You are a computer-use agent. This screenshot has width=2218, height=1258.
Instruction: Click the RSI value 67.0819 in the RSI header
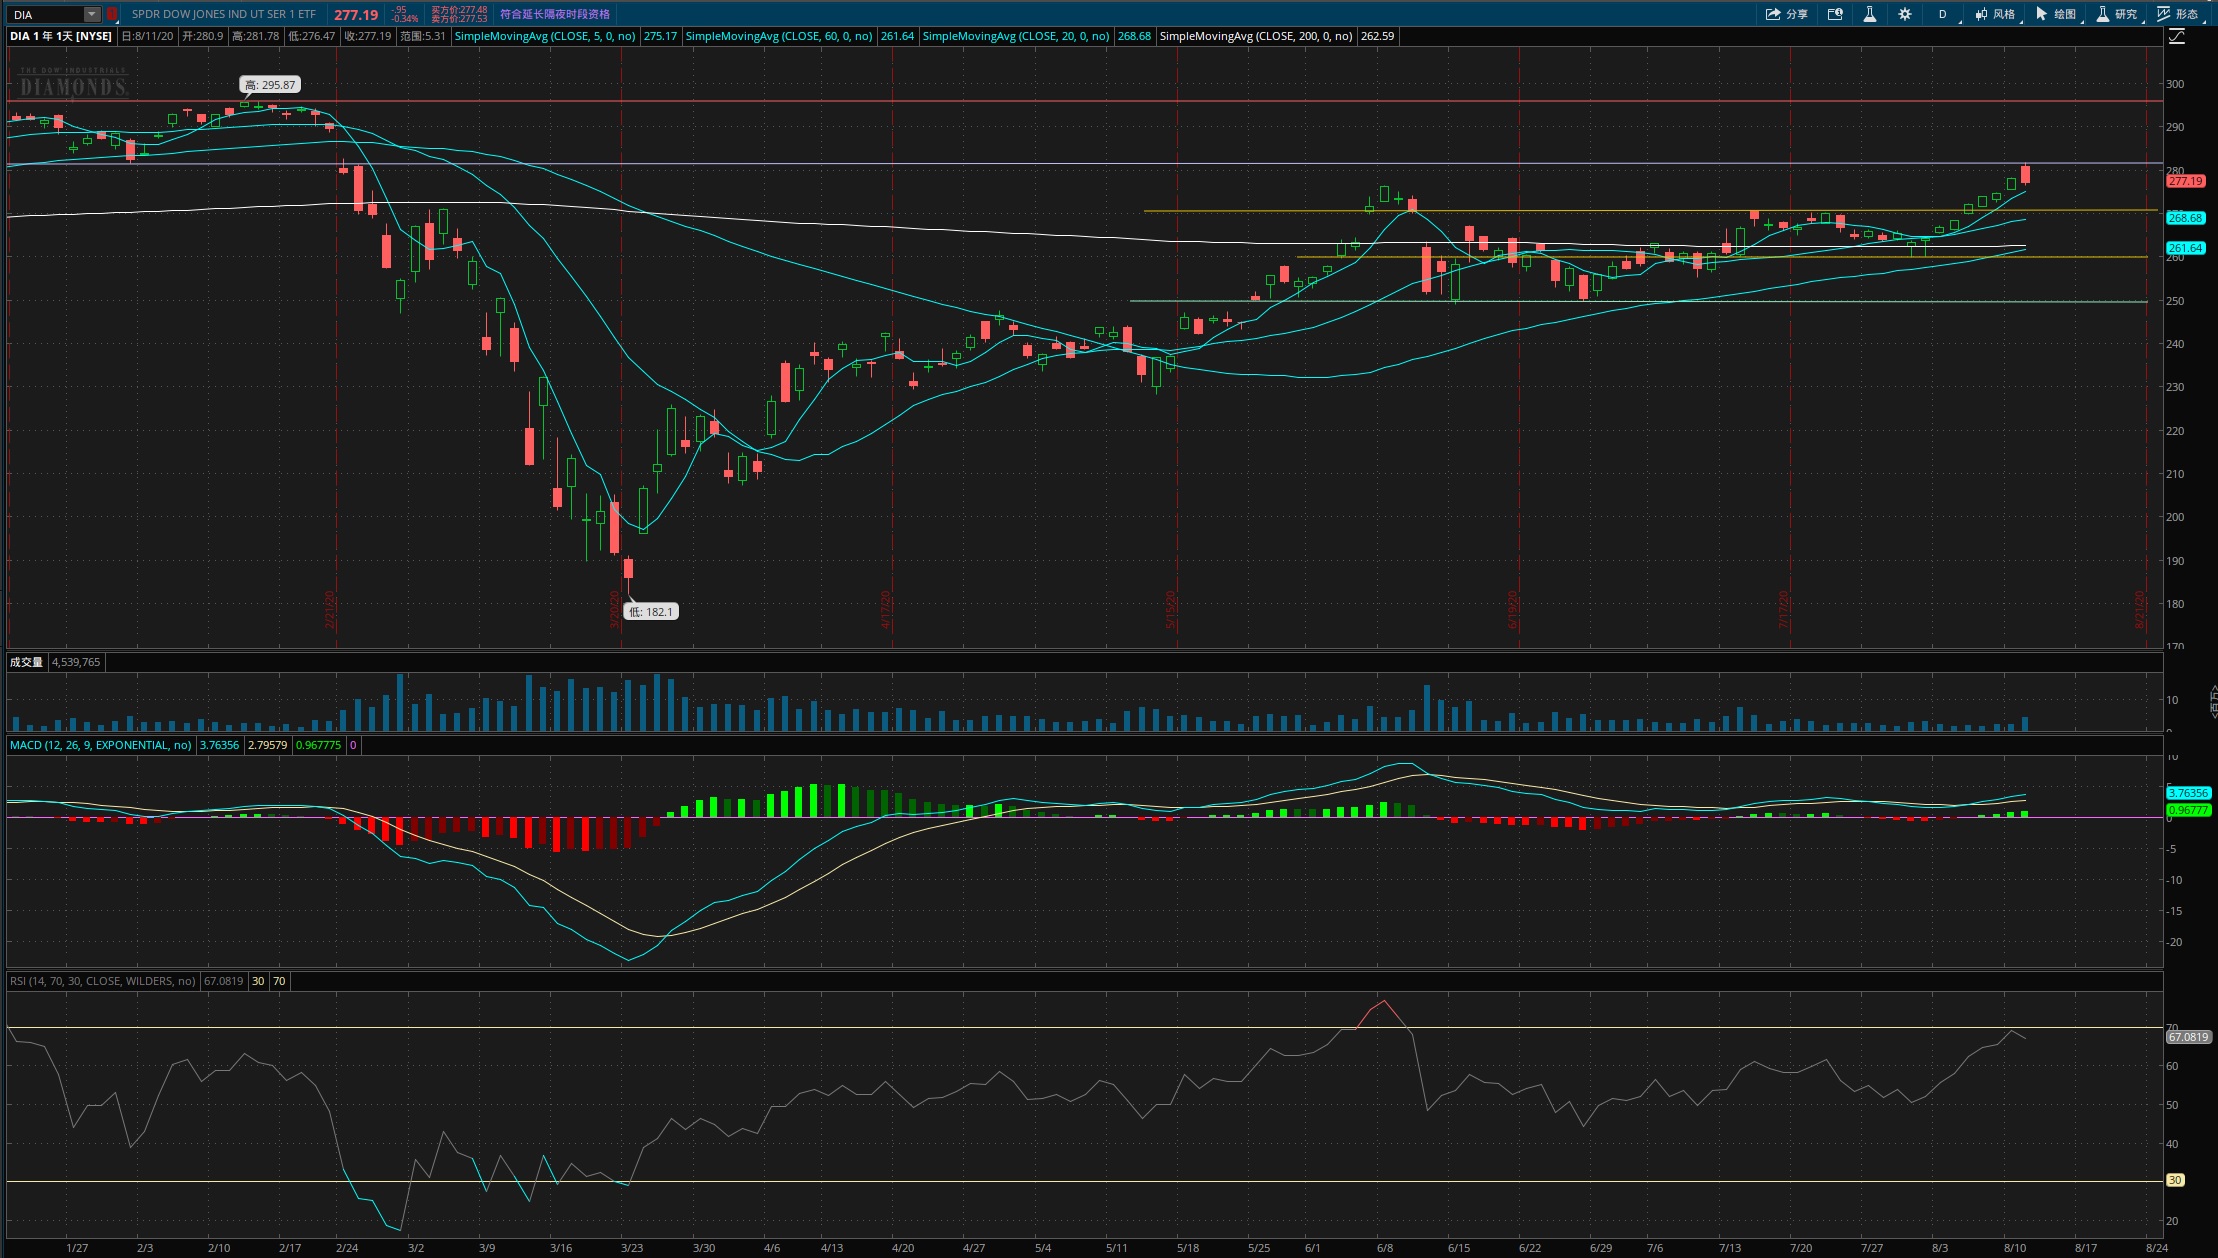point(224,981)
